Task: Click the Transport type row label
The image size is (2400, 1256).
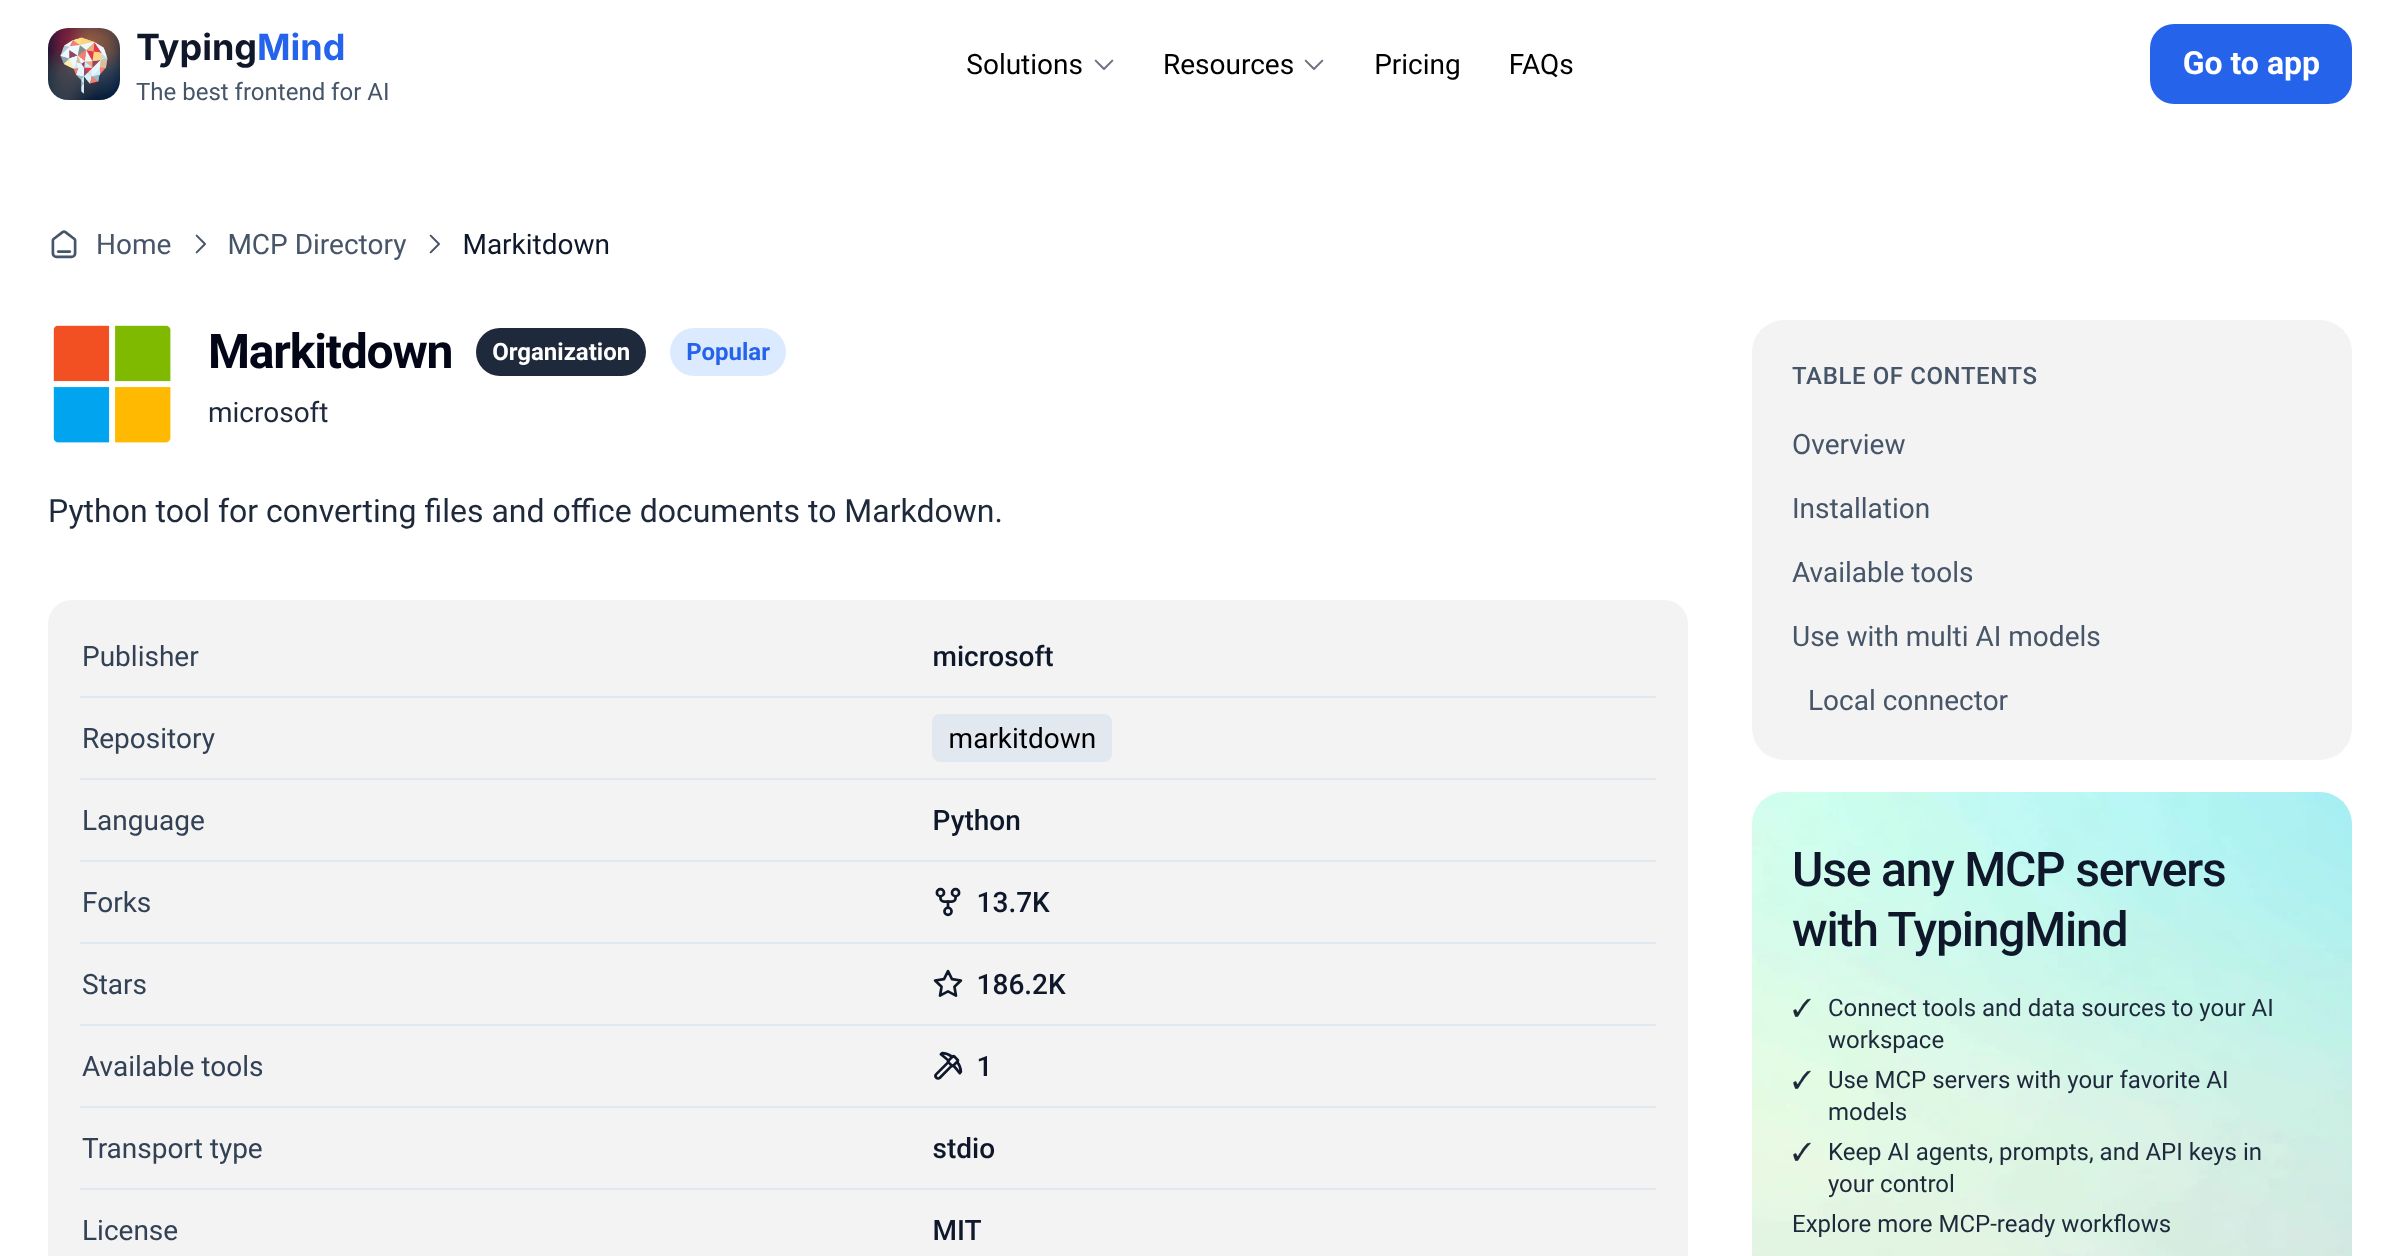Action: point(172,1148)
